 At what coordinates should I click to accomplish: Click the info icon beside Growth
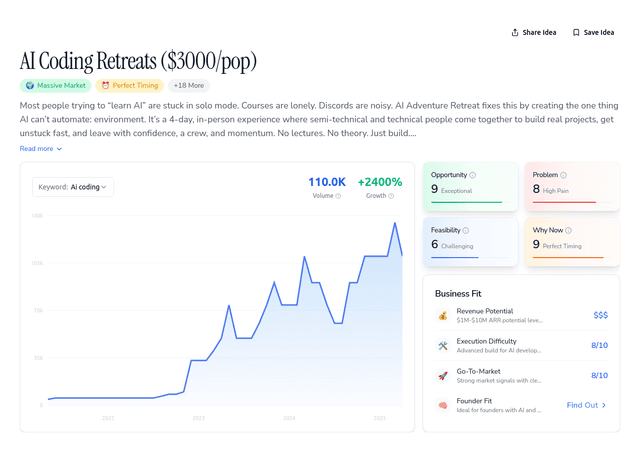click(393, 196)
